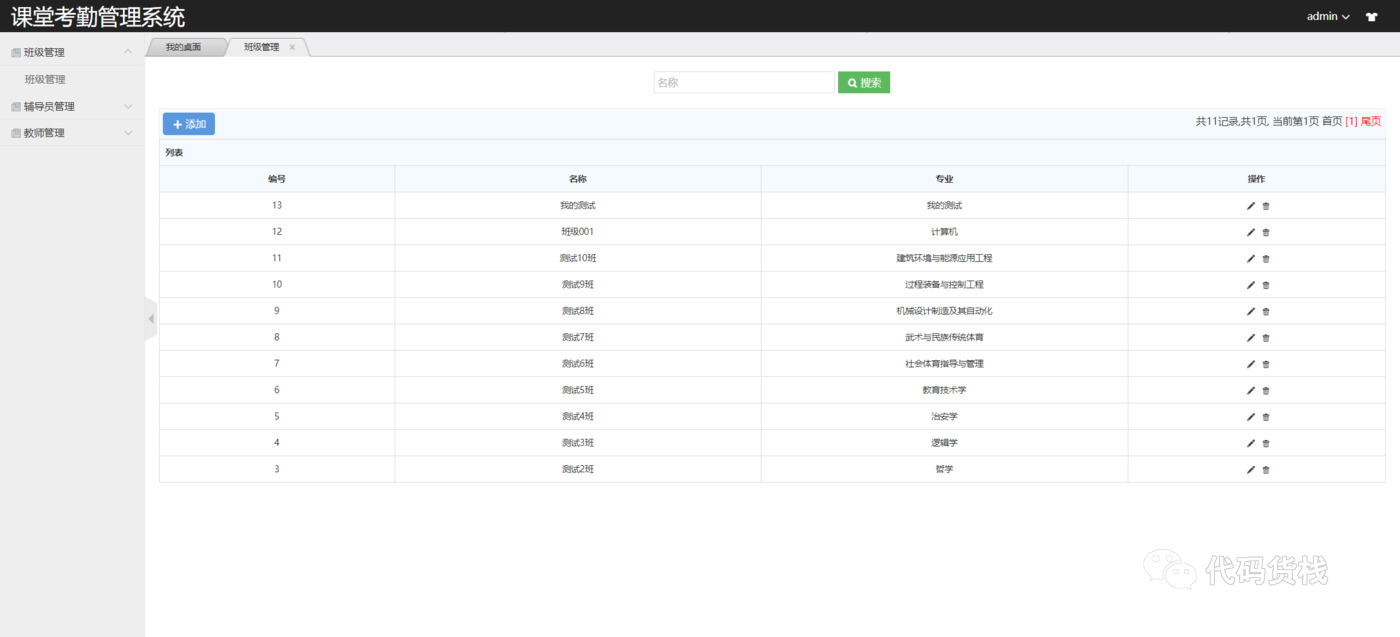
Task: Click the 编号 column header
Action: coord(277,179)
